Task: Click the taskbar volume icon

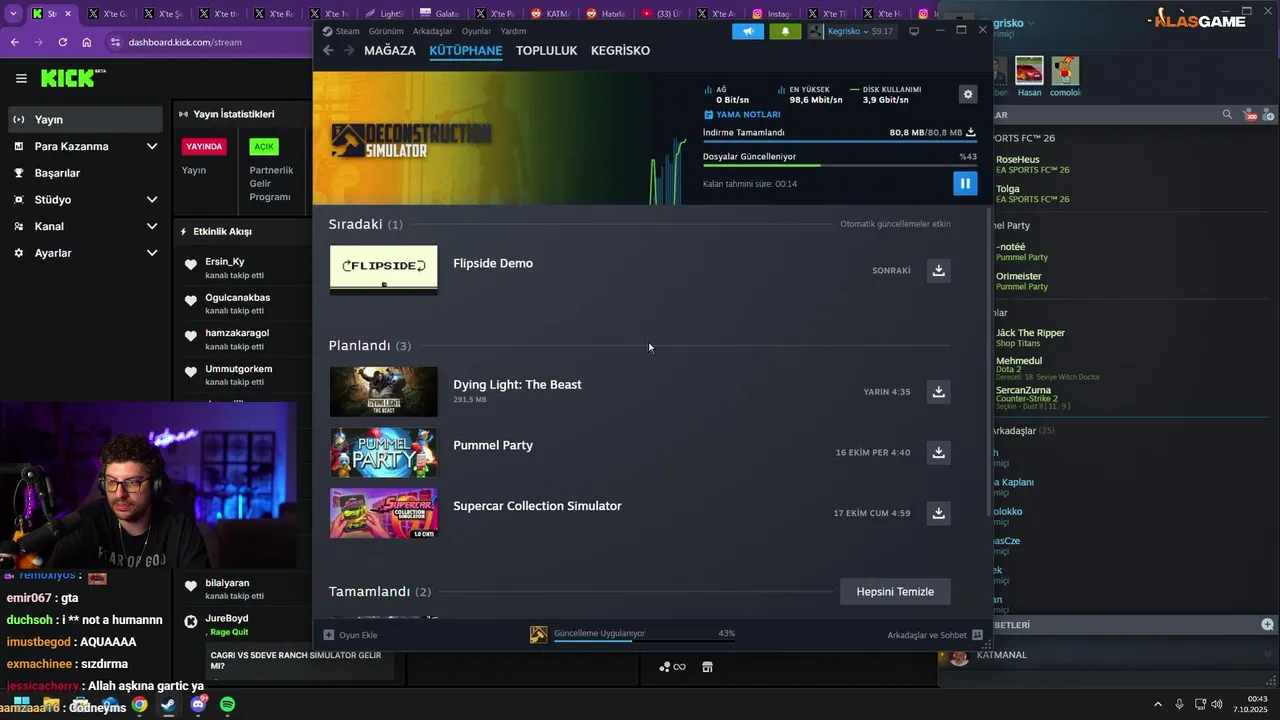Action: 1217,704
